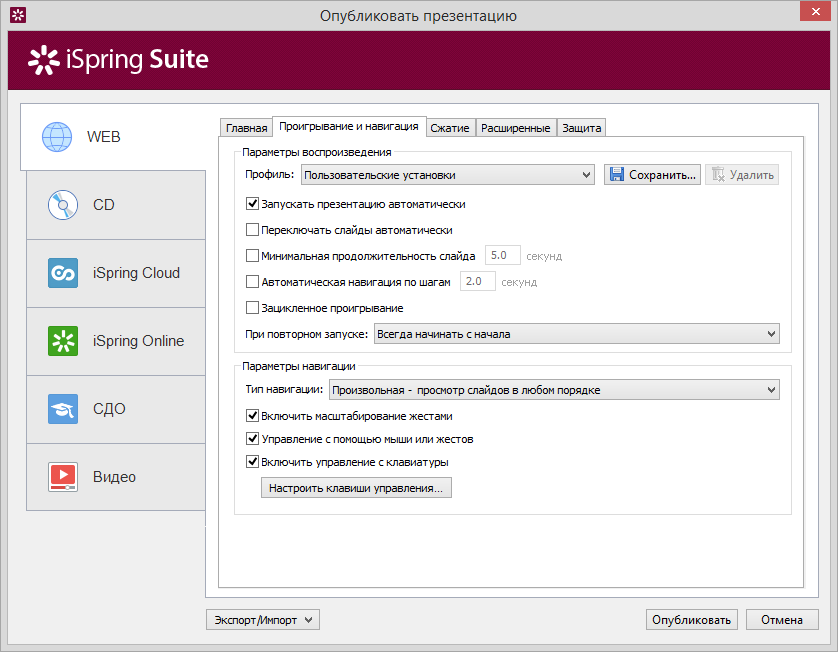
Task: Enable Переключать слайды автоматически
Action: 252,230
